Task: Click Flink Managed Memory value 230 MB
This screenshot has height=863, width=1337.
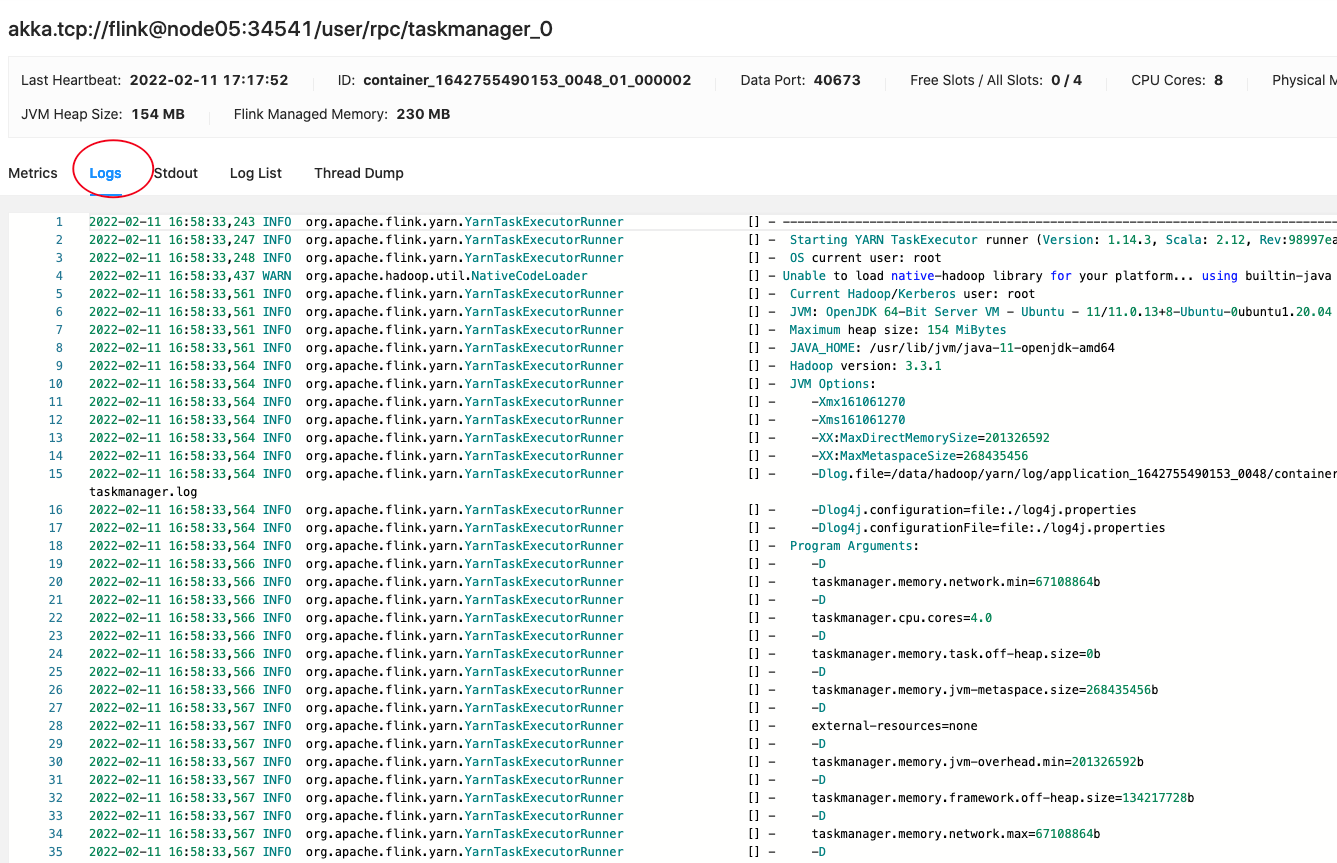Action: (x=423, y=114)
